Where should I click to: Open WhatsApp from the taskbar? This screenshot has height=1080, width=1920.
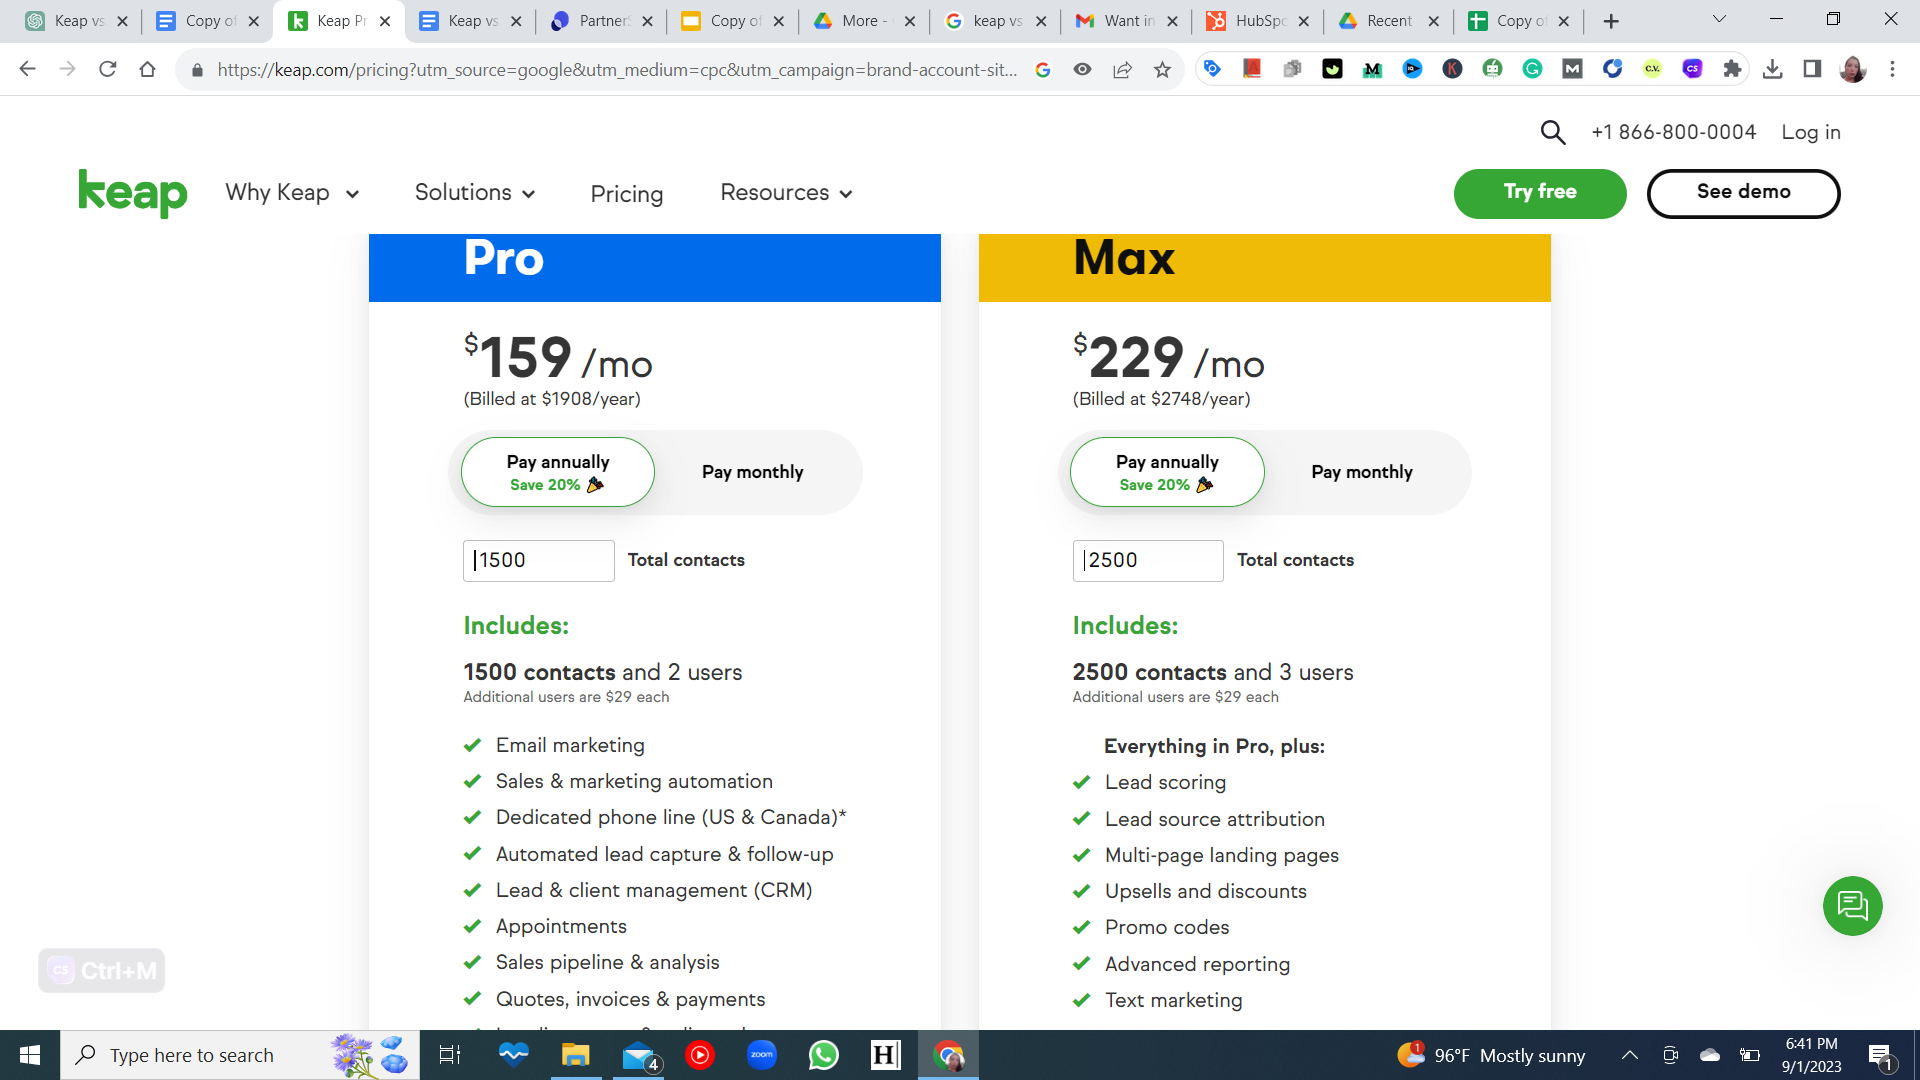[823, 1055]
